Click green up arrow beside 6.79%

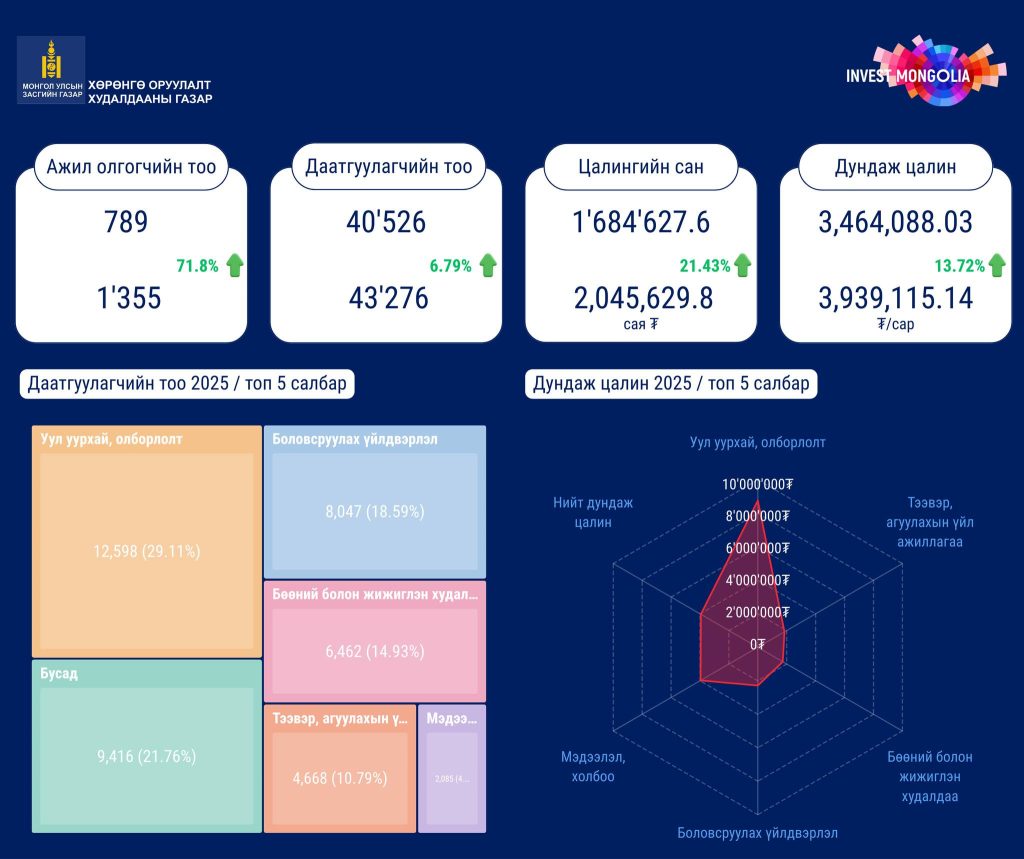click(x=488, y=266)
